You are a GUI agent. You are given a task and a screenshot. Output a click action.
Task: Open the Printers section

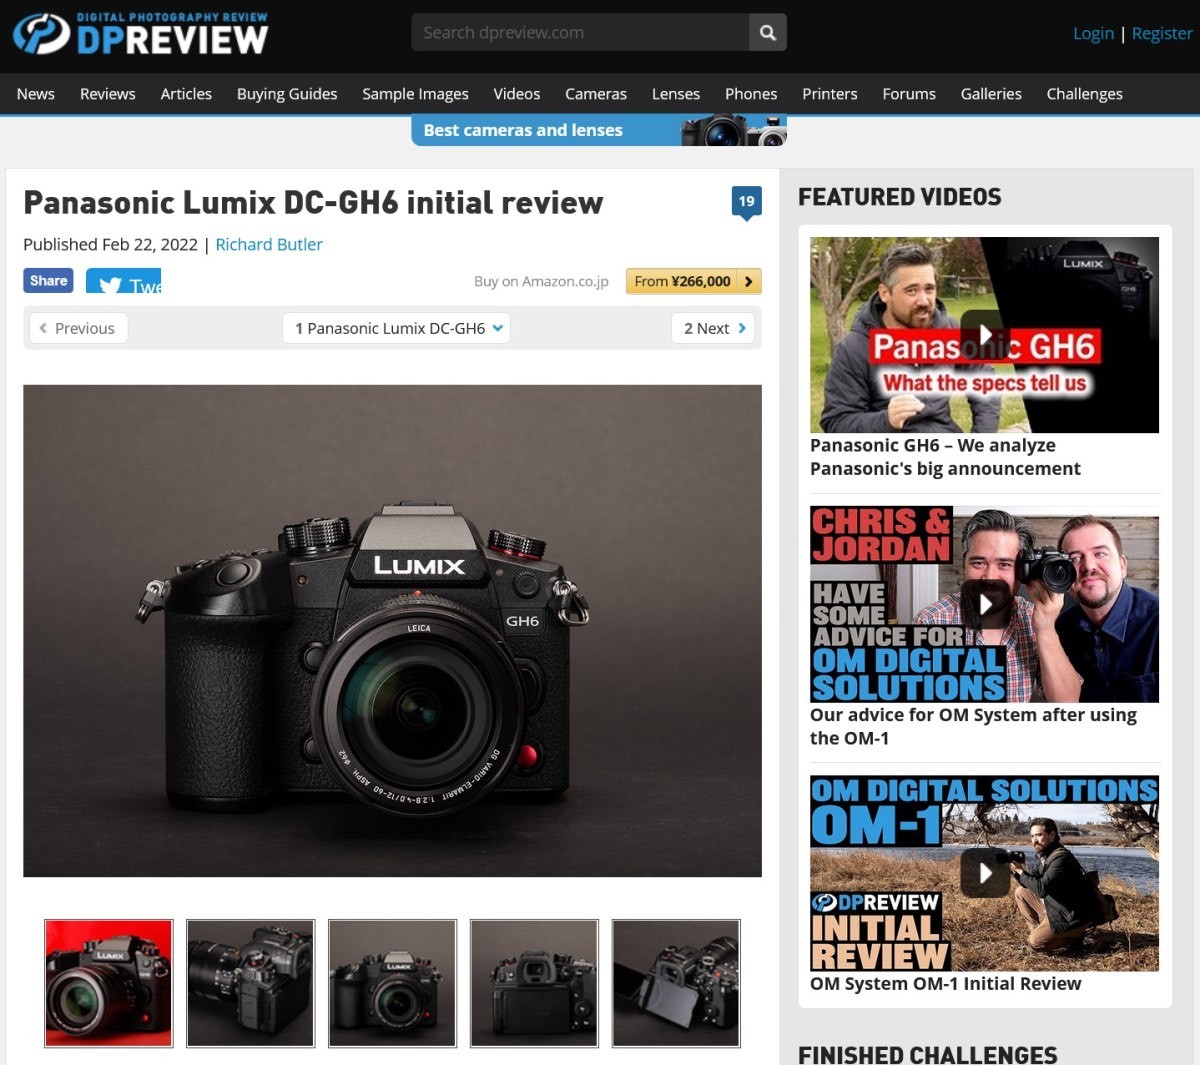point(830,94)
